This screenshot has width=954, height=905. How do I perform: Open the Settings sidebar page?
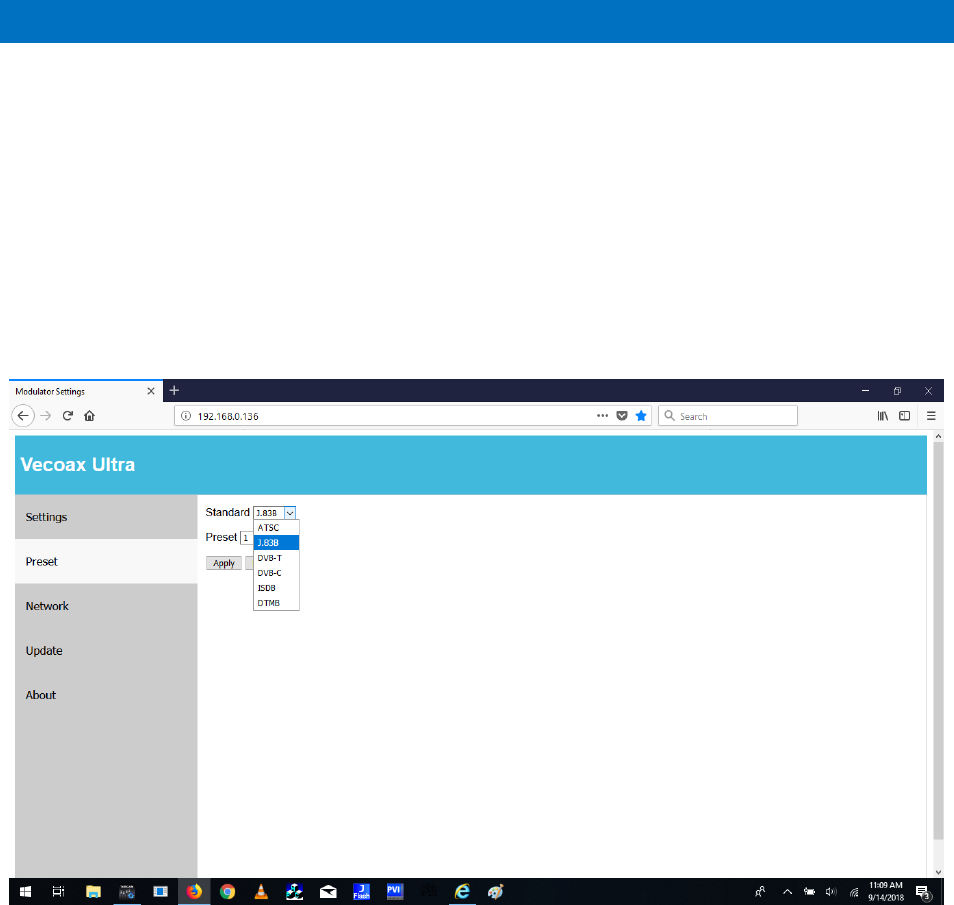pos(106,517)
